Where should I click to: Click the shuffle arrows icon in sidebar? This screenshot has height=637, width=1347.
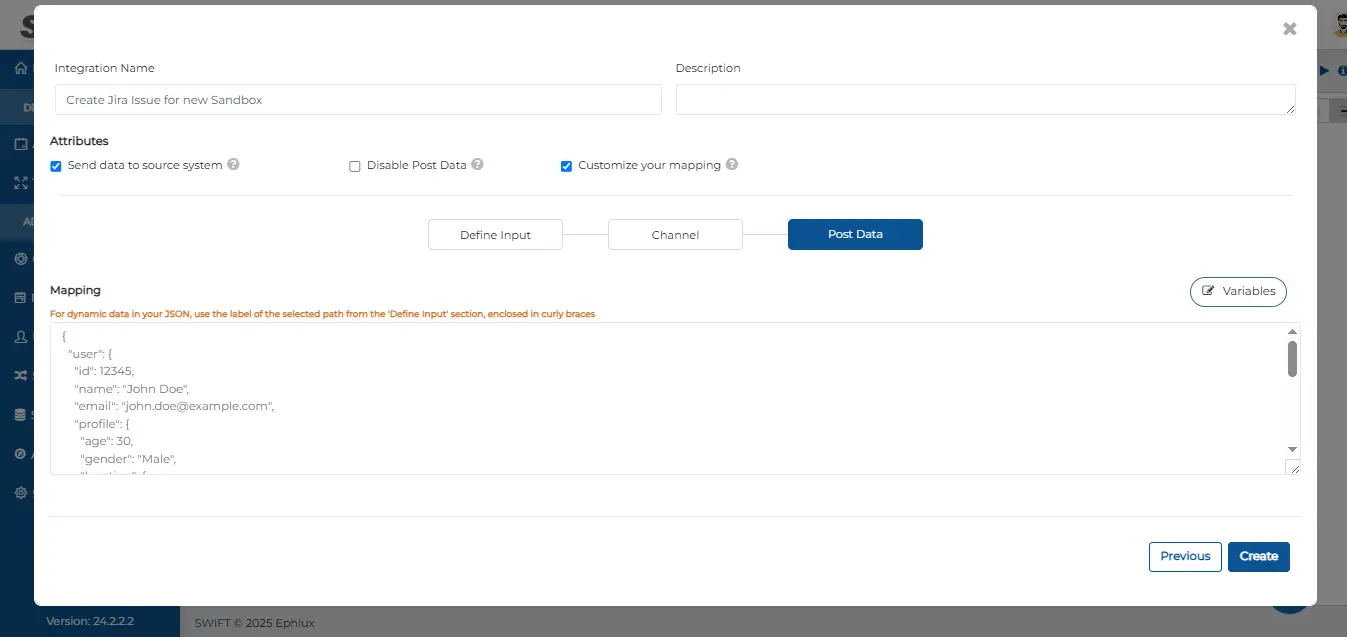tap(20, 376)
